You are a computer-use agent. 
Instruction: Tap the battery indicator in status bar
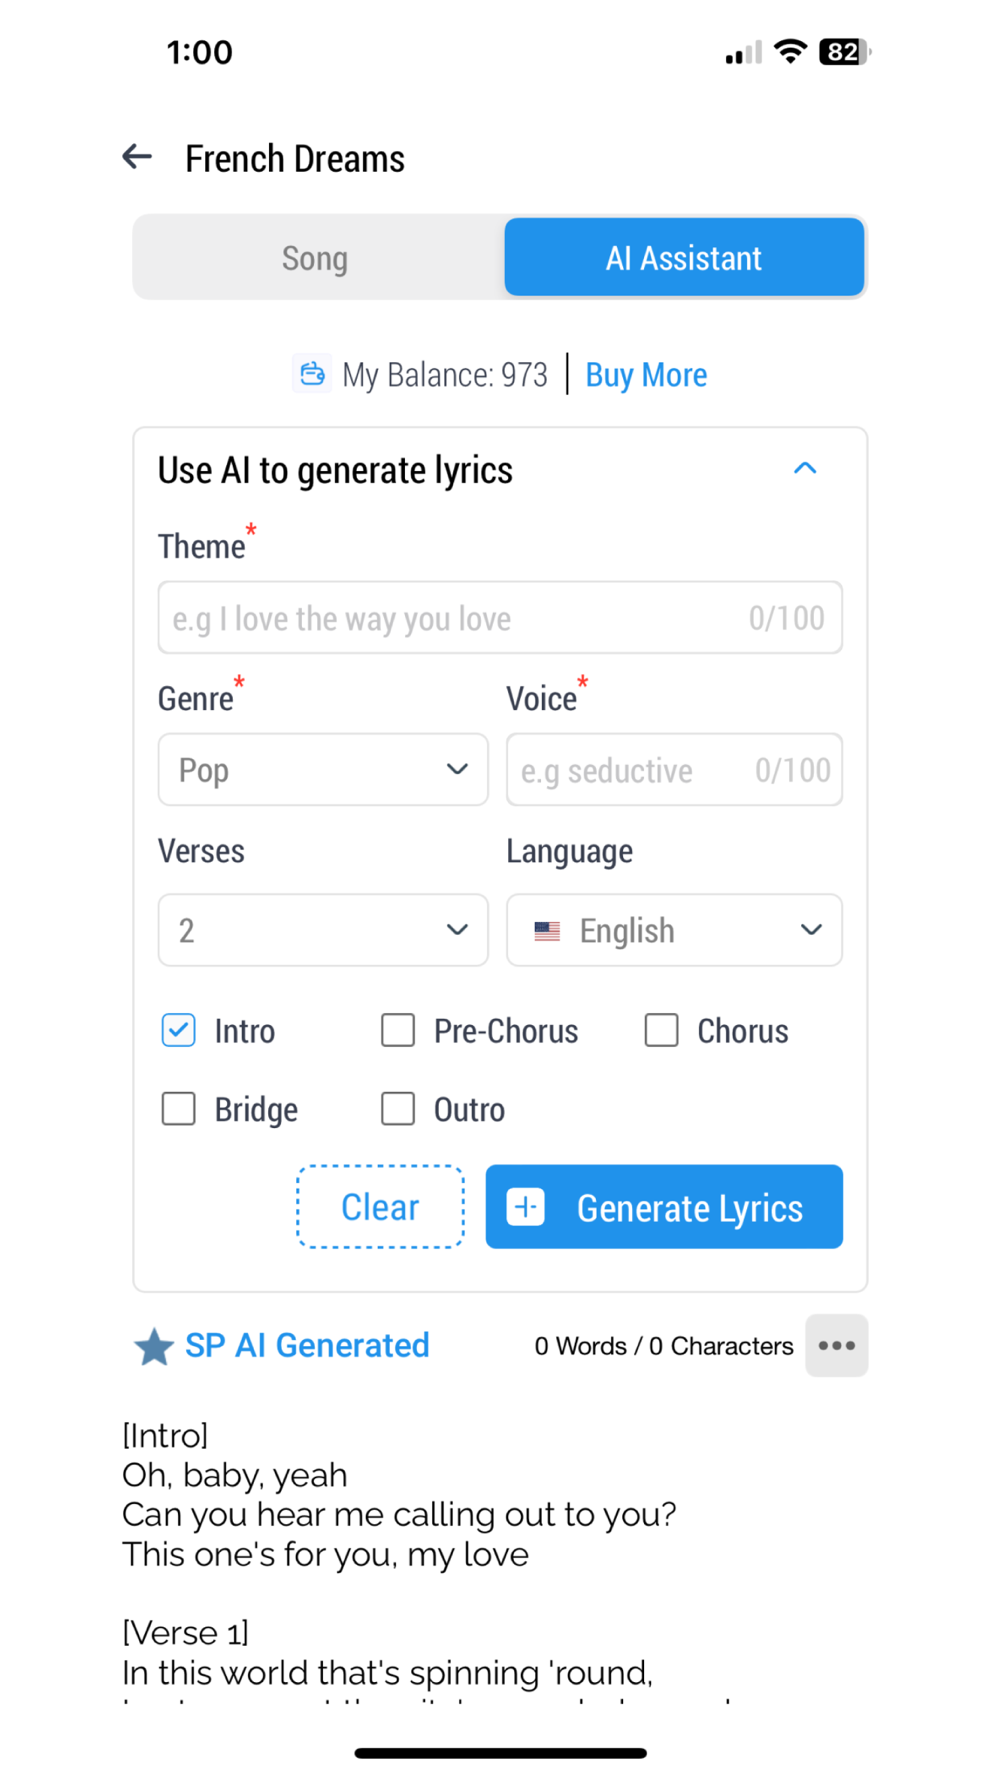point(844,52)
